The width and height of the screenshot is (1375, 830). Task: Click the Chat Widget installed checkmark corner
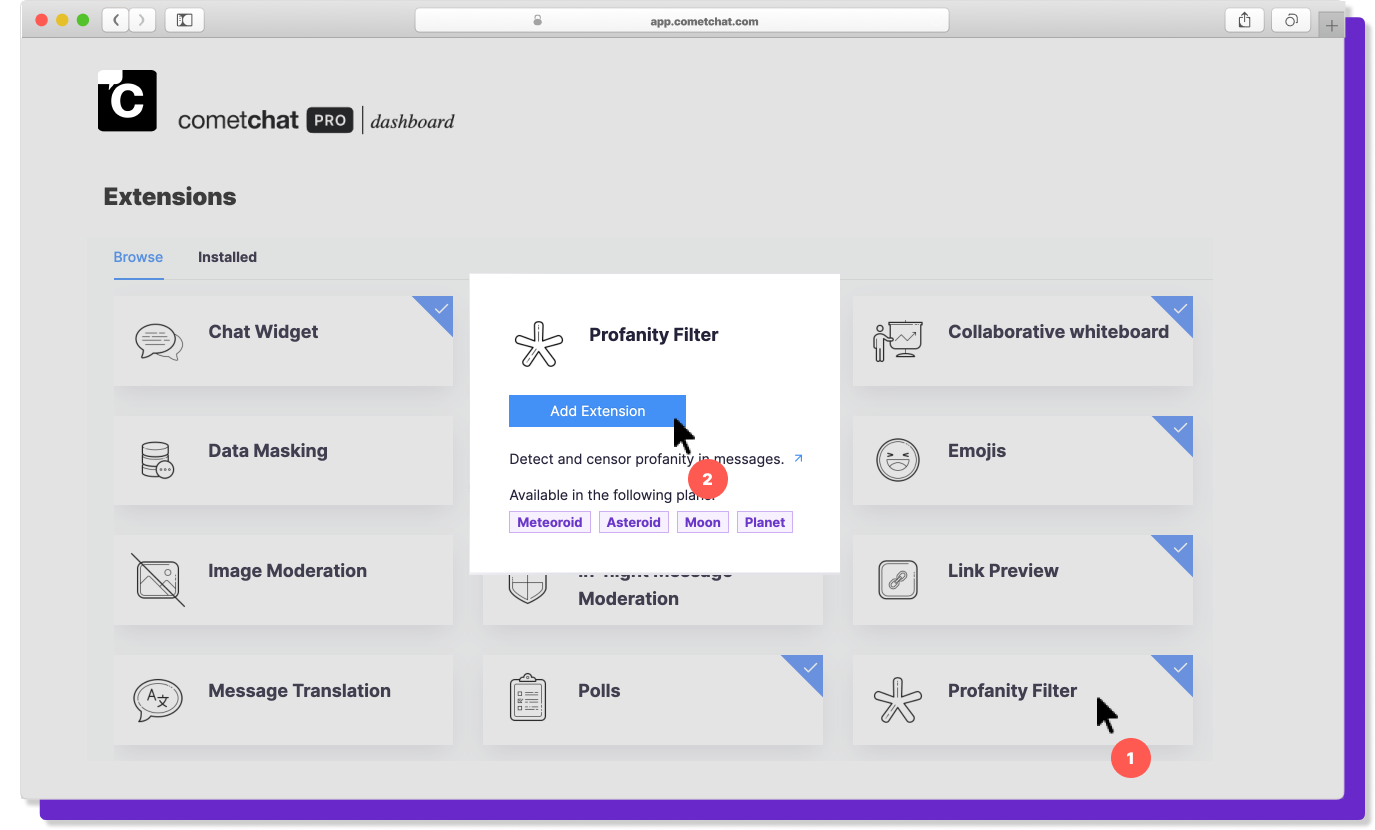pyautogui.click(x=438, y=310)
